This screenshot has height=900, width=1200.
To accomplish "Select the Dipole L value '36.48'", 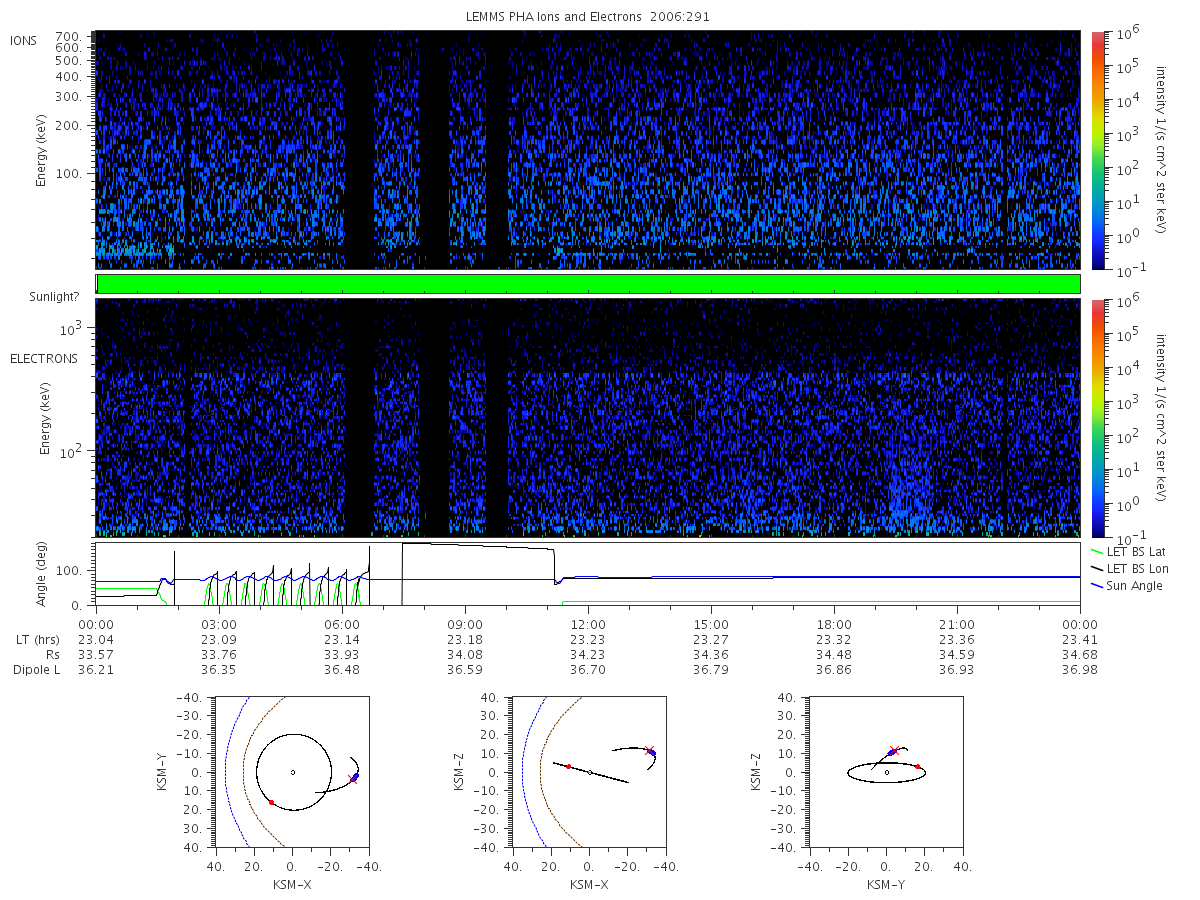I will pyautogui.click(x=341, y=670).
